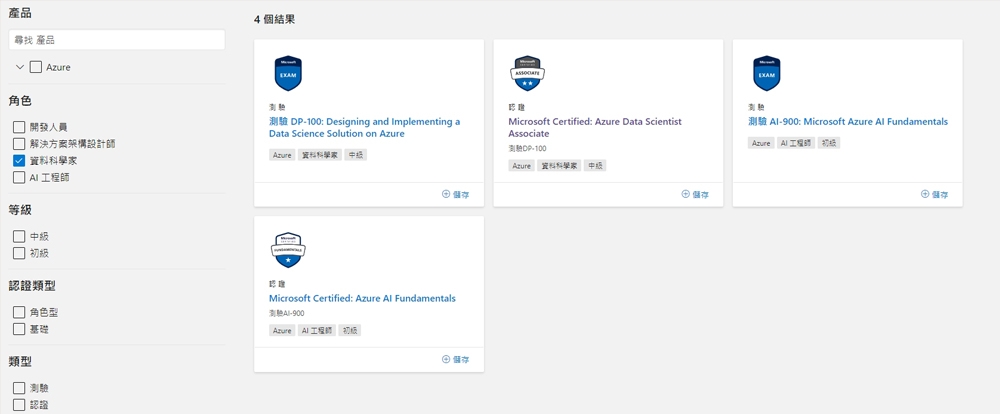This screenshot has height=414, width=1000.
Task: Click AI 工程師 tag on AI-900 exam card
Action: coord(795,144)
